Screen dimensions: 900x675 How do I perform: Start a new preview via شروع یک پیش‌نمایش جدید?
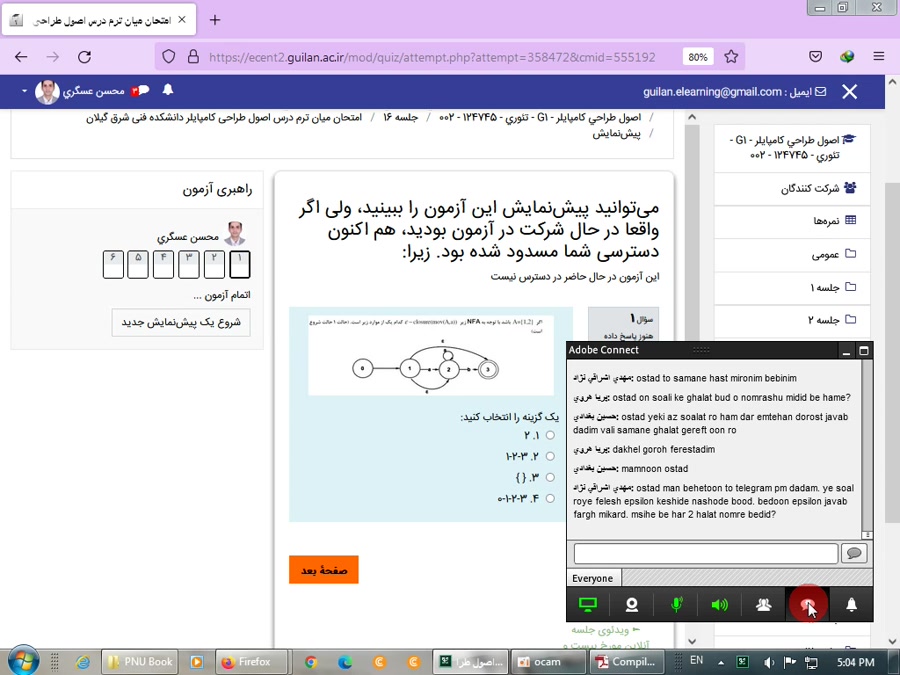[180, 323]
